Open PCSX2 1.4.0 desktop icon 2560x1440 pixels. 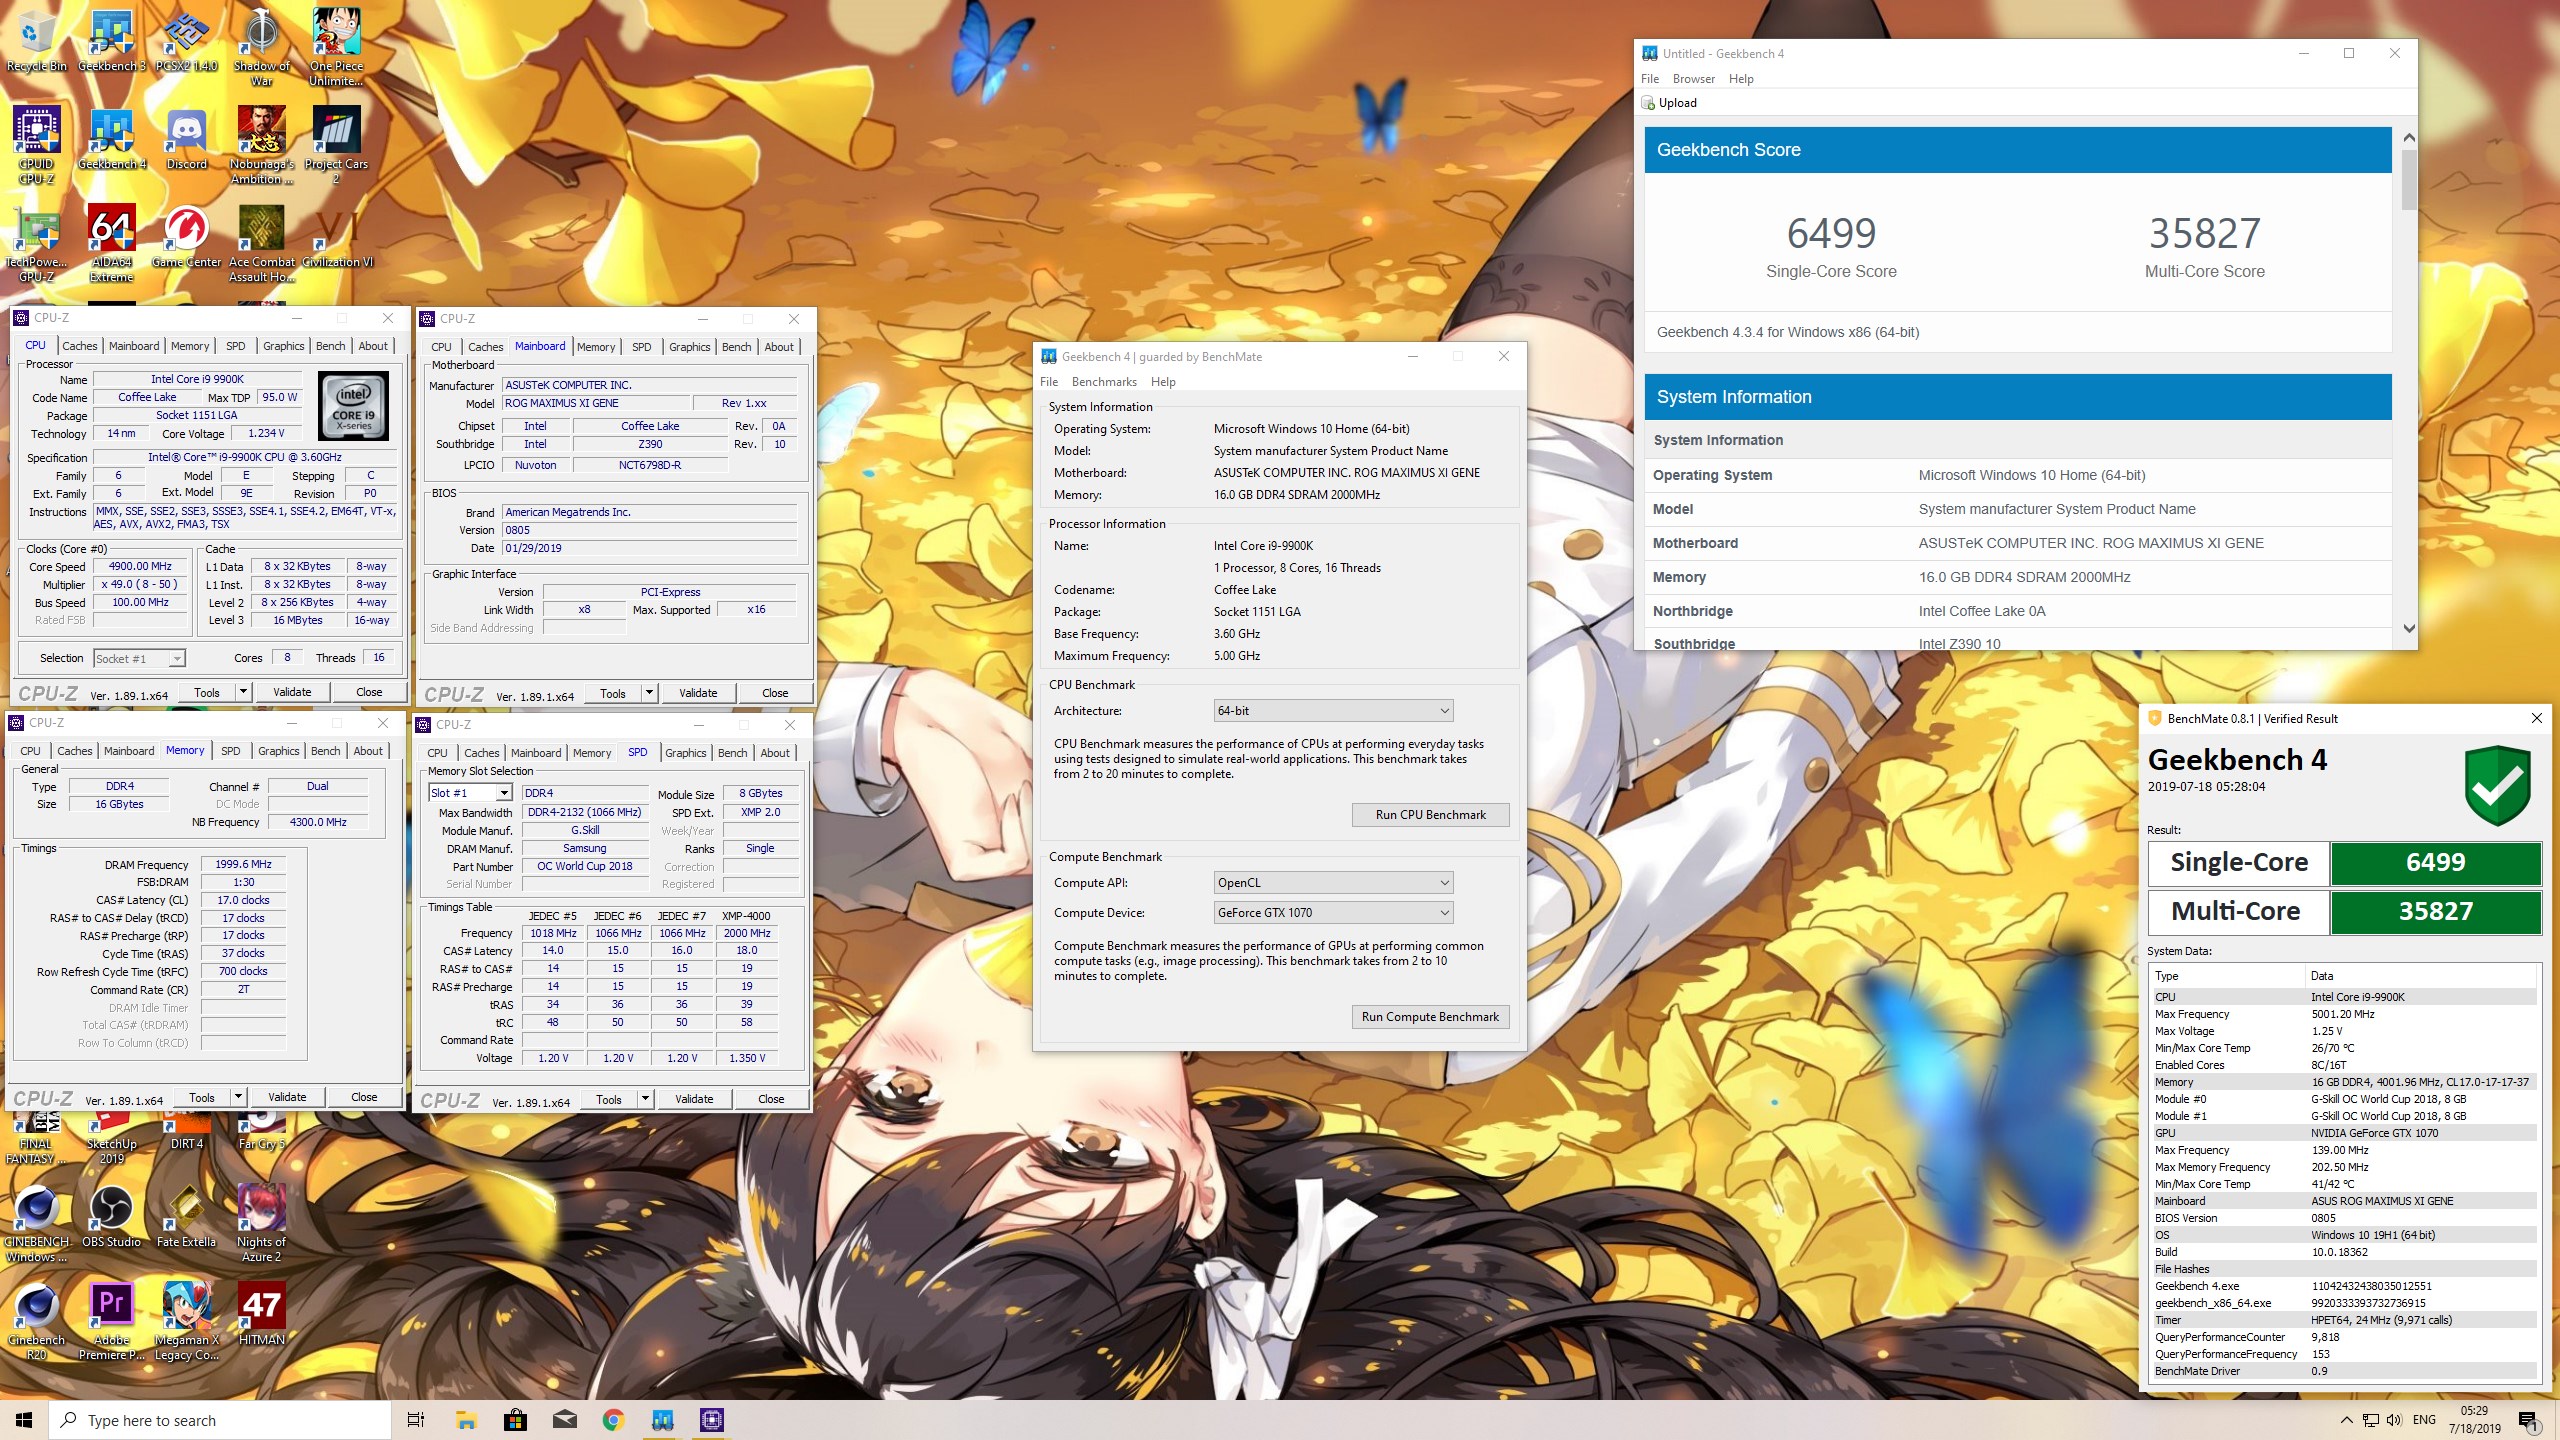[186, 40]
